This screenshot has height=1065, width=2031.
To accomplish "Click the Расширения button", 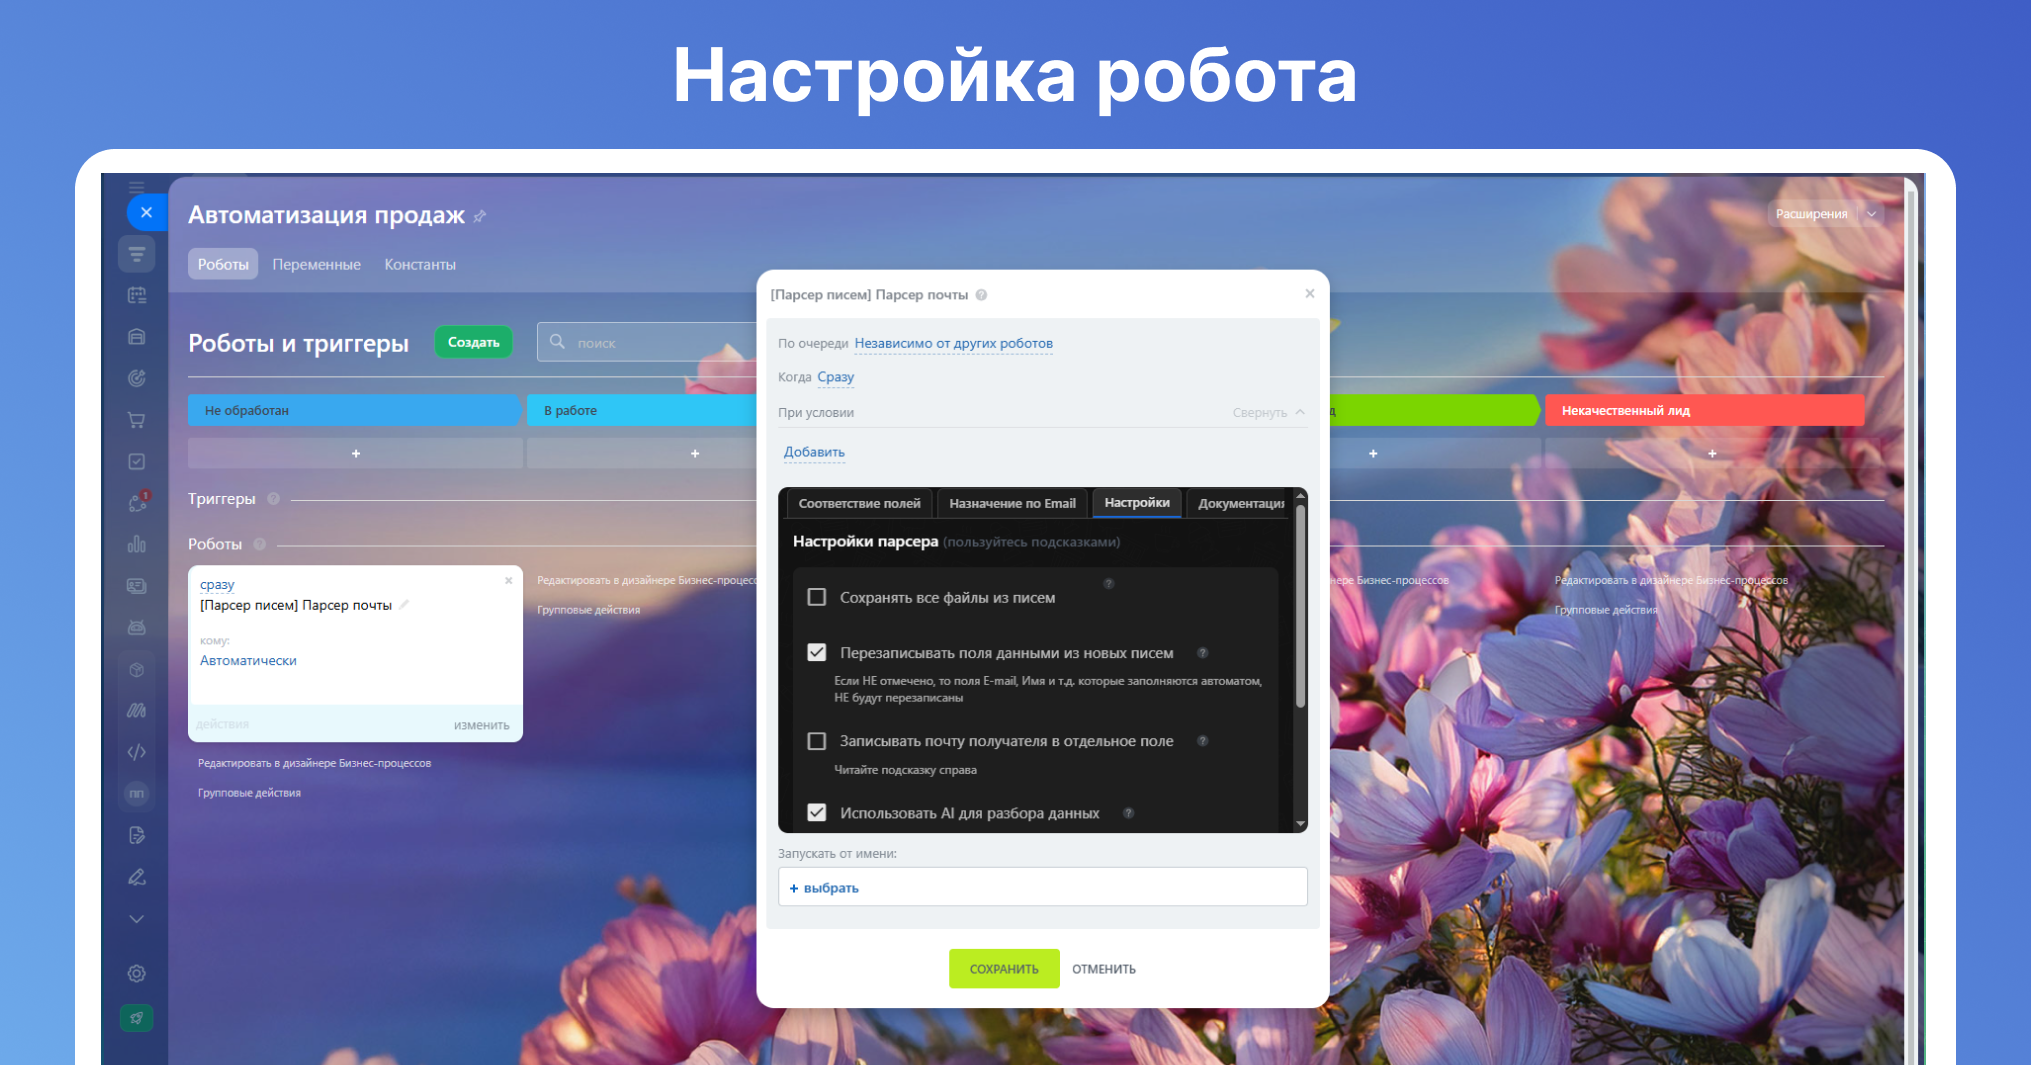I will 1811,214.
